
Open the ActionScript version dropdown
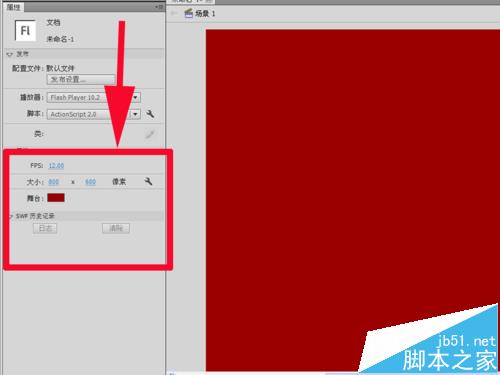pos(94,114)
